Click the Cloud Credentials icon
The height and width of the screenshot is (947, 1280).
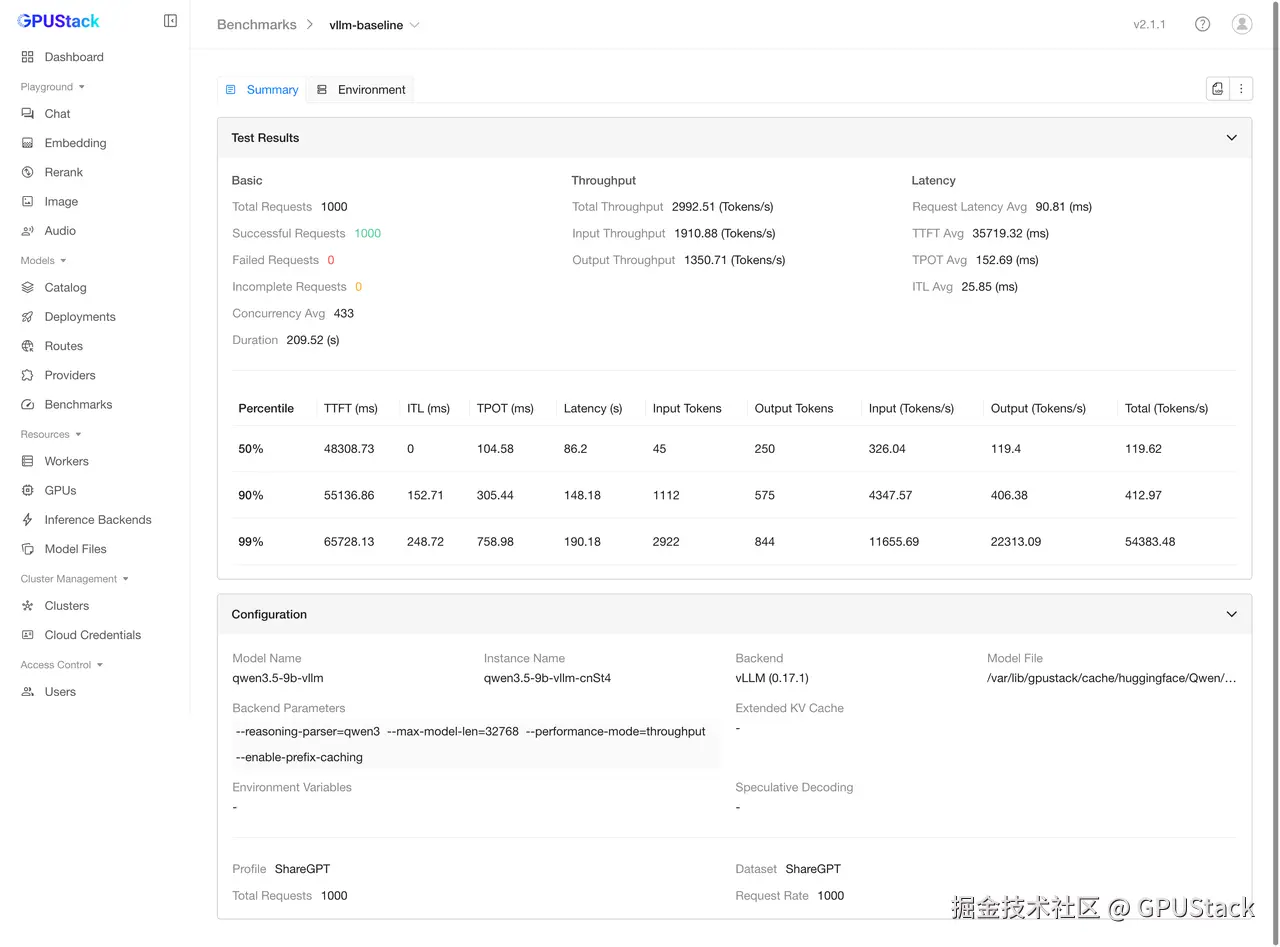pos(27,634)
